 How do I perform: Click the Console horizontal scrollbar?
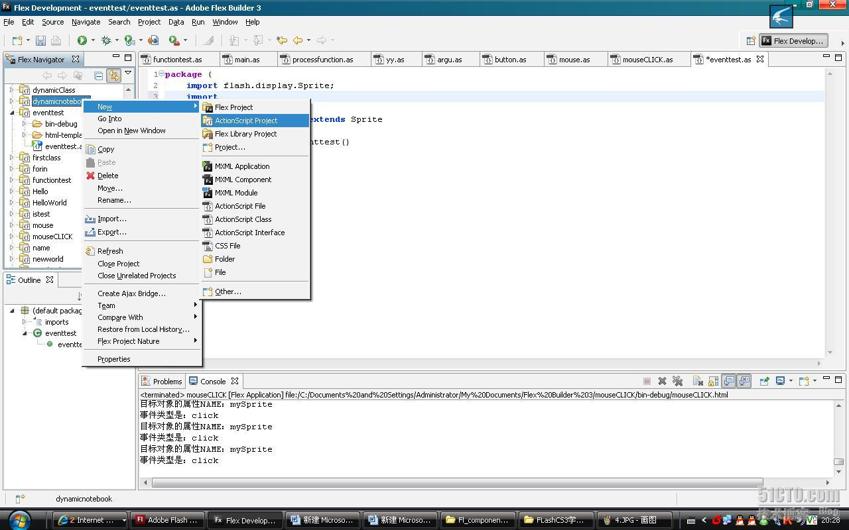click(x=458, y=482)
